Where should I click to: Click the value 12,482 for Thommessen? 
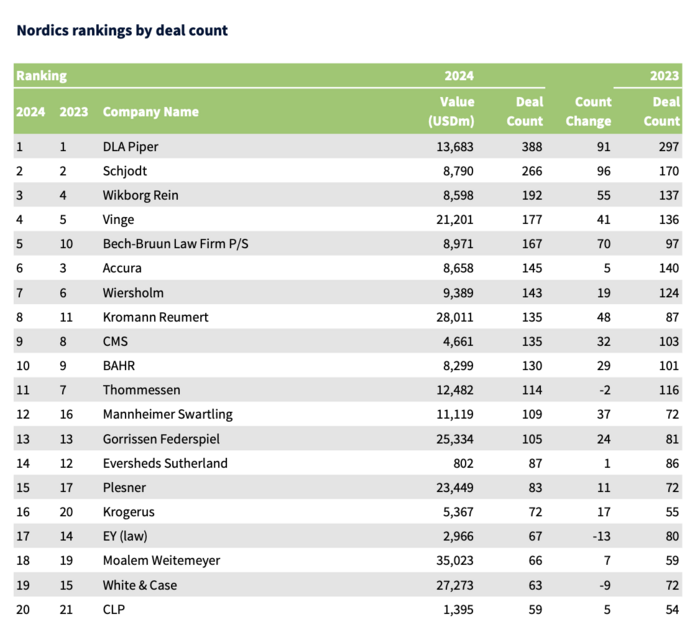(455, 390)
